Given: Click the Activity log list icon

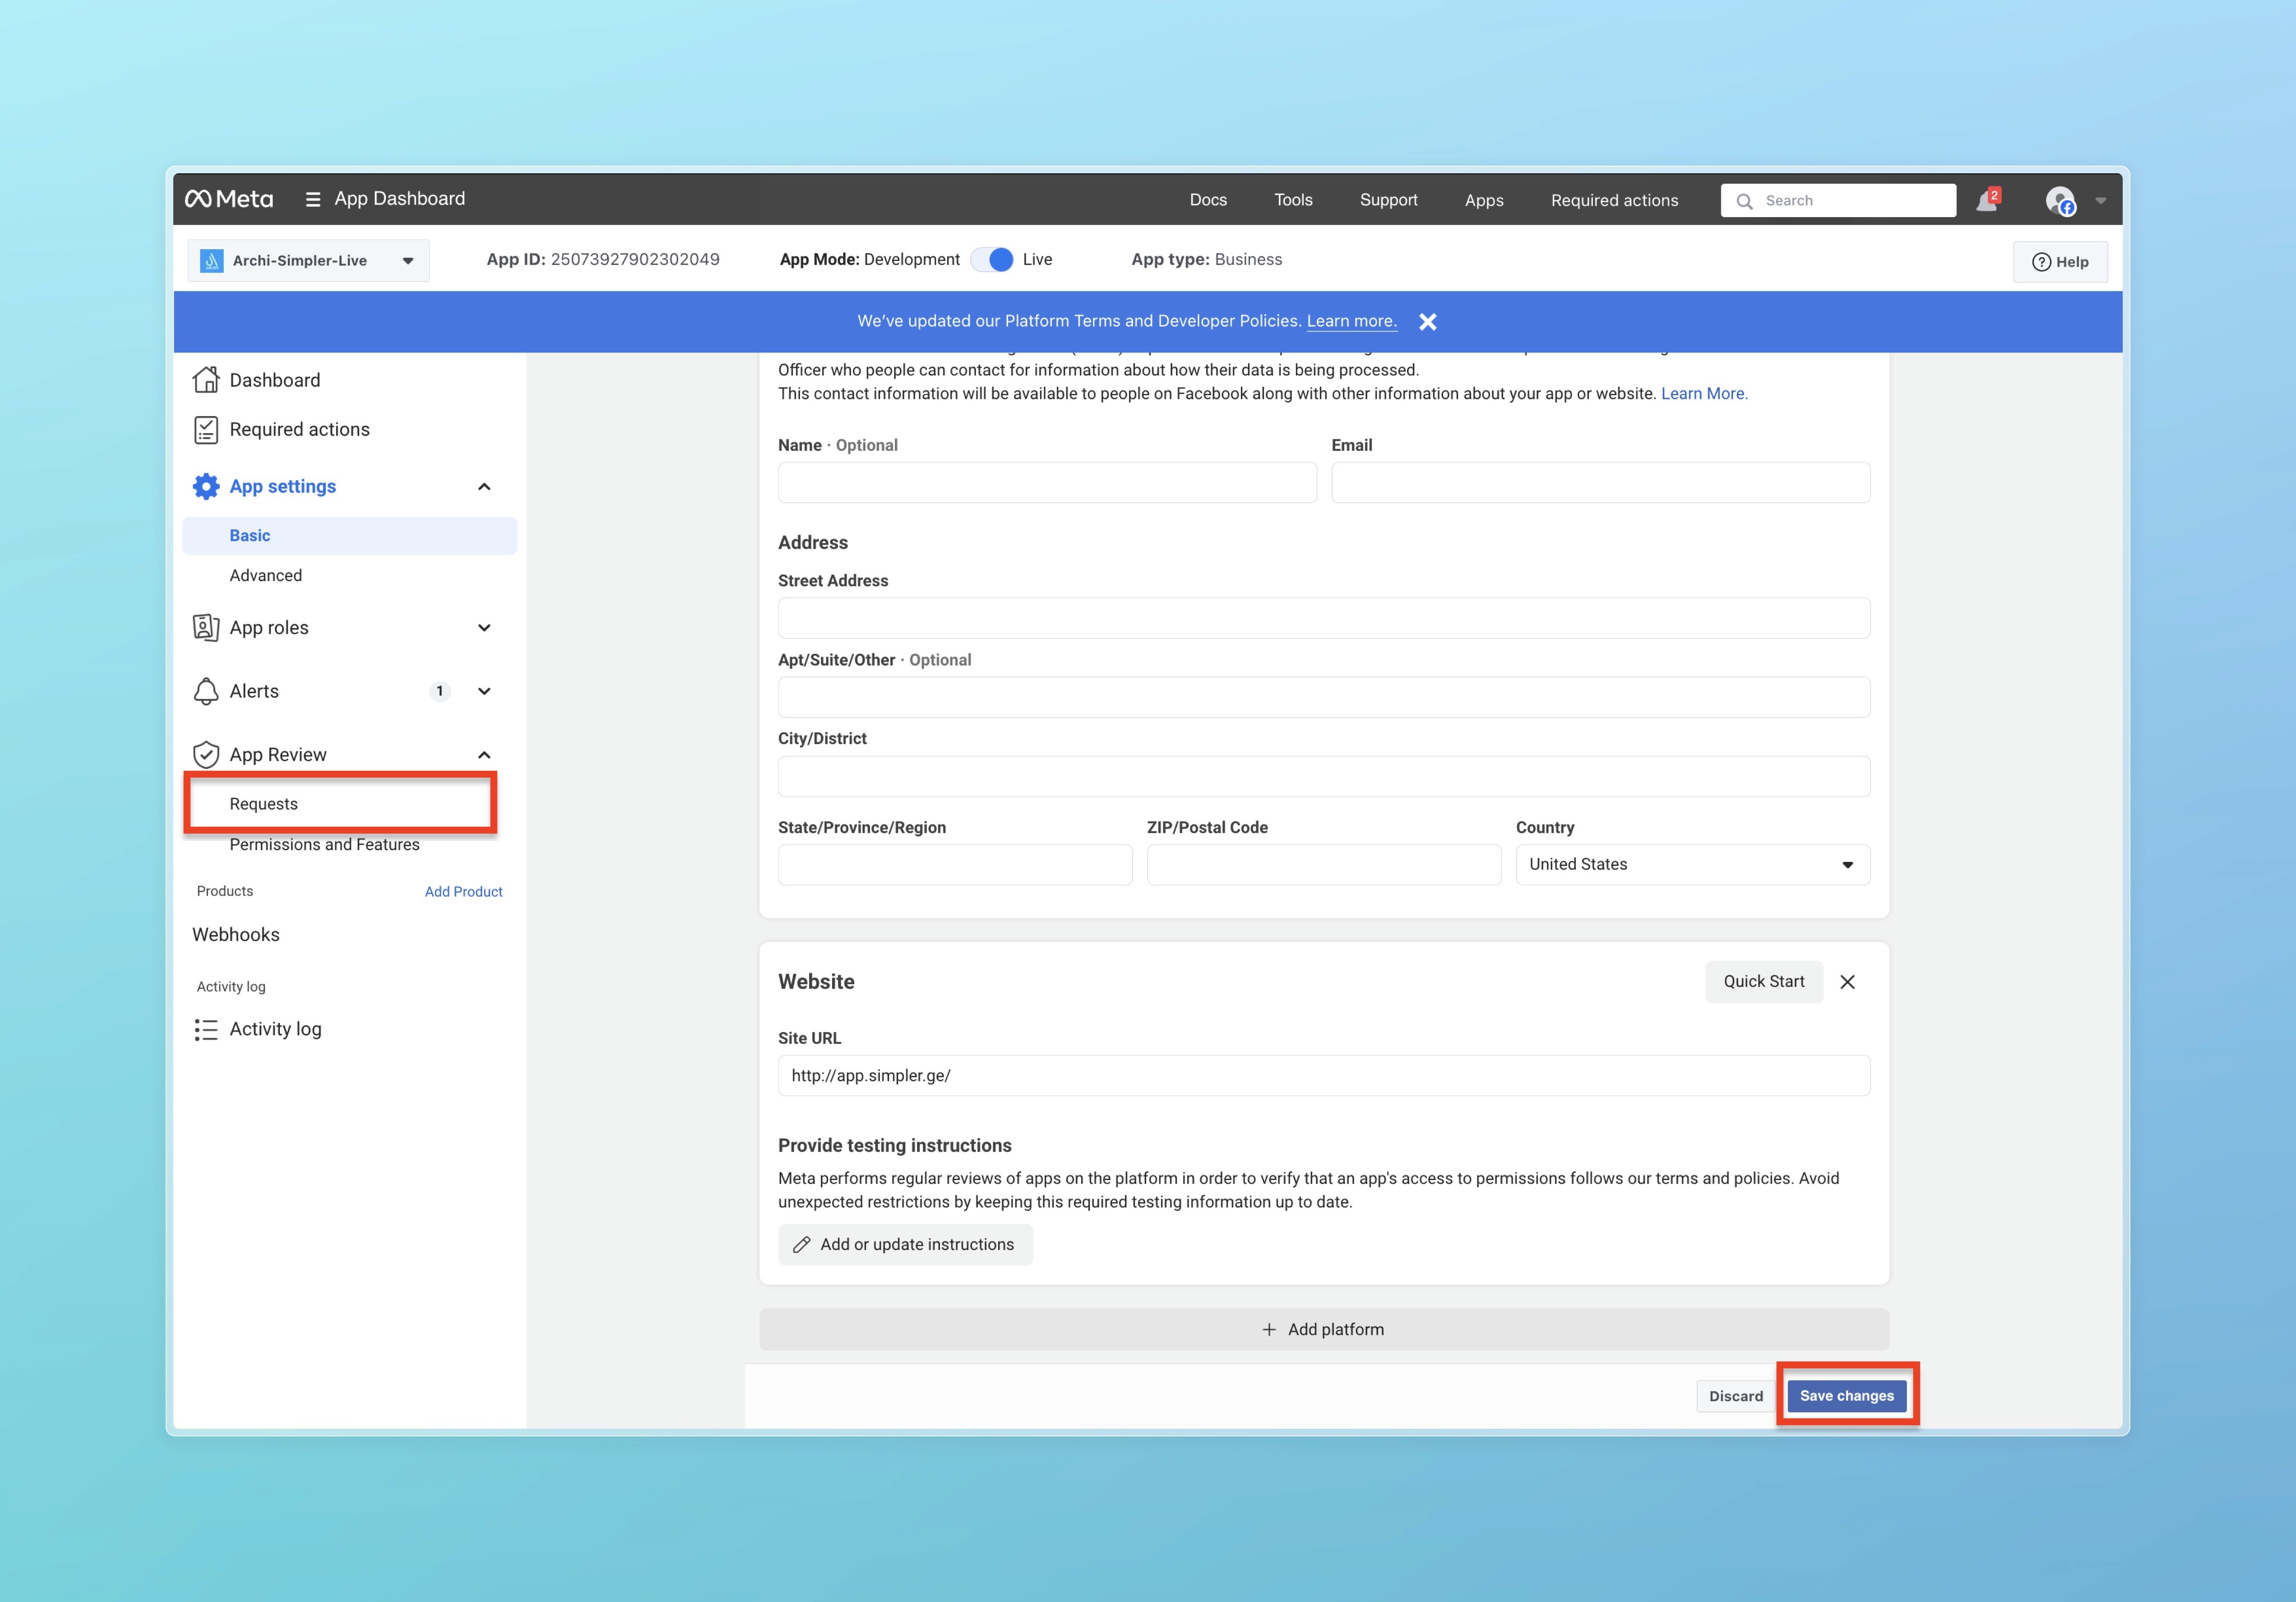Looking at the screenshot, I should [x=206, y=1029].
